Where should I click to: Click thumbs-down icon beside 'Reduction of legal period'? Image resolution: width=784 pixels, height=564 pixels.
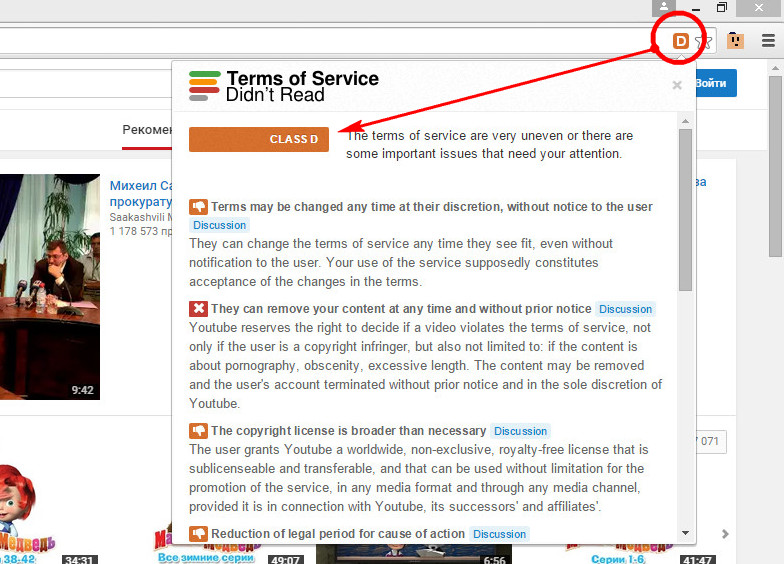[x=198, y=534]
